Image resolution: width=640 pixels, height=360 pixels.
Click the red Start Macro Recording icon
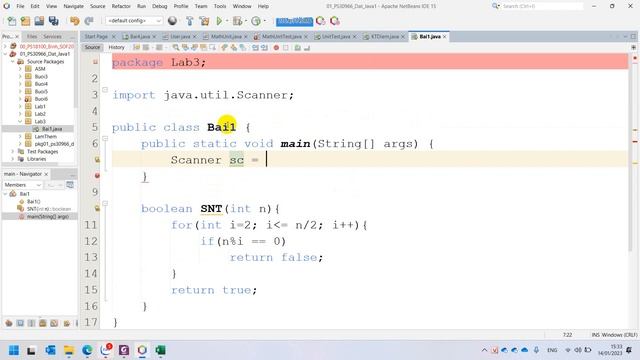coord(276,48)
